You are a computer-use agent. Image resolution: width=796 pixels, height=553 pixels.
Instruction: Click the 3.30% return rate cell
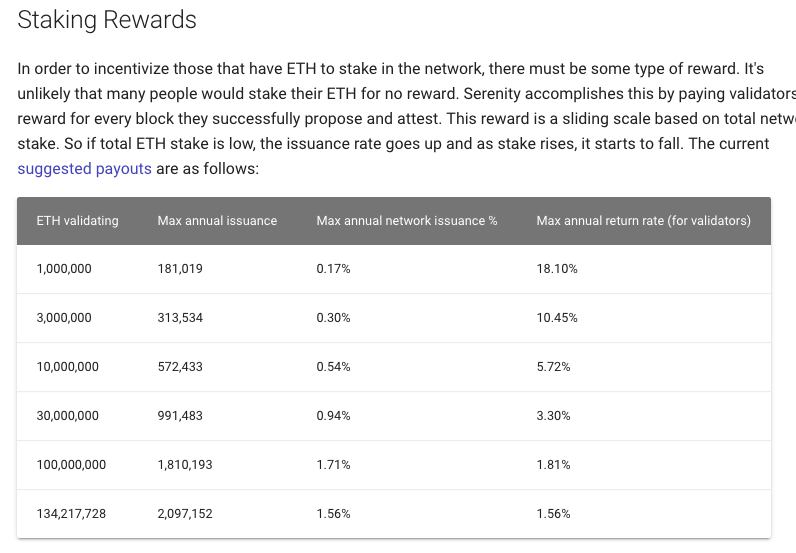[553, 416]
